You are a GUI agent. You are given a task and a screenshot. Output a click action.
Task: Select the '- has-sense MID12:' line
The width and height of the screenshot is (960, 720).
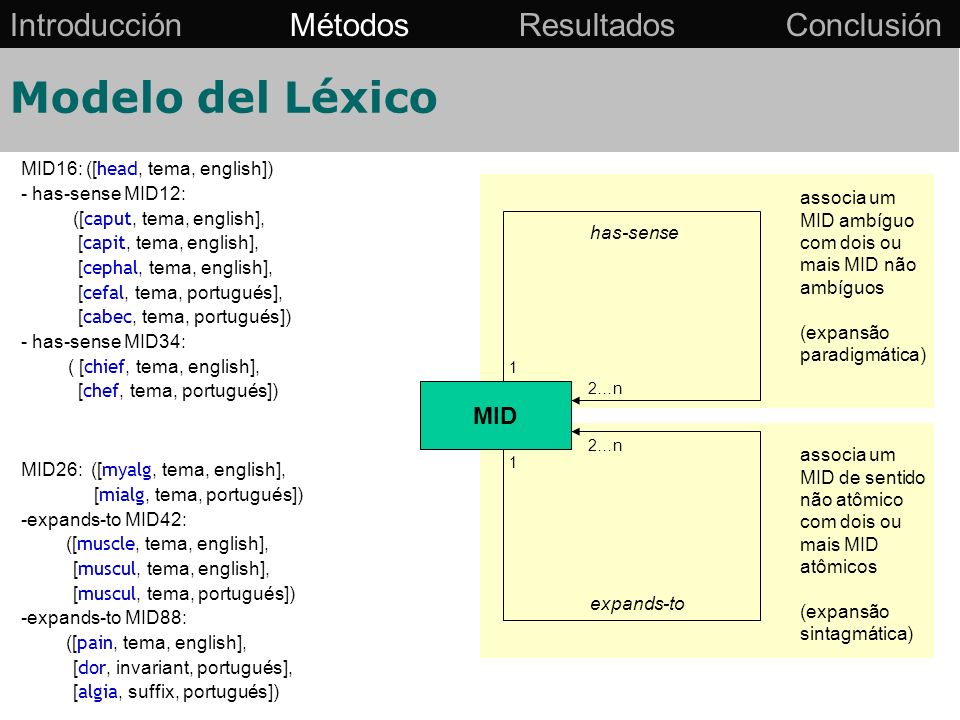103,193
